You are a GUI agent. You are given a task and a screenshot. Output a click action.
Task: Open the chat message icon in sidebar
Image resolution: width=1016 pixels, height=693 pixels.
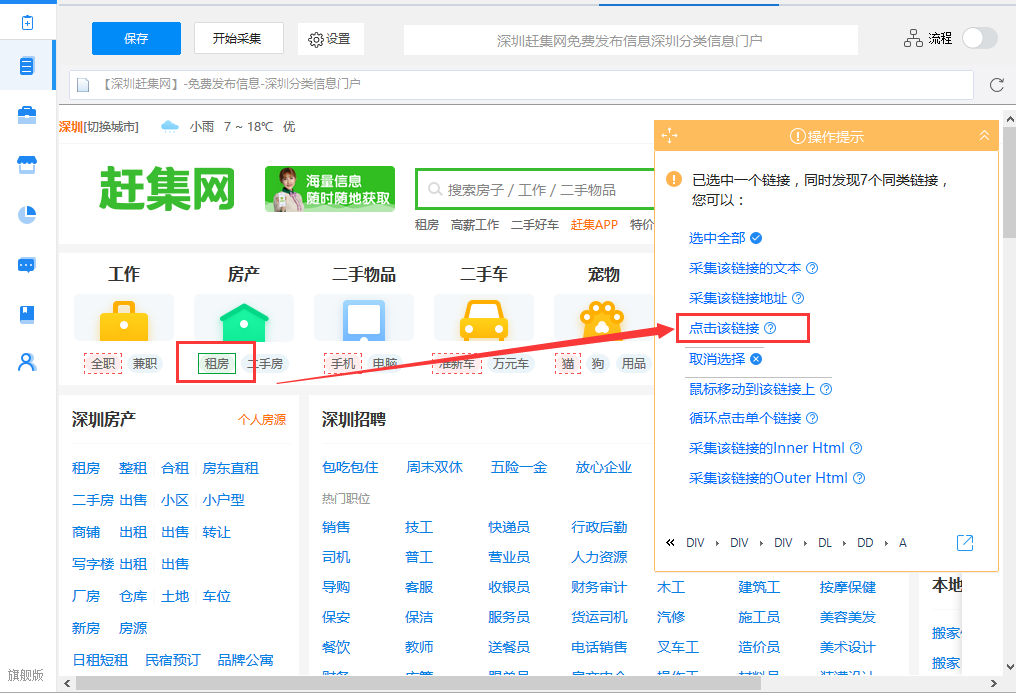click(27, 265)
